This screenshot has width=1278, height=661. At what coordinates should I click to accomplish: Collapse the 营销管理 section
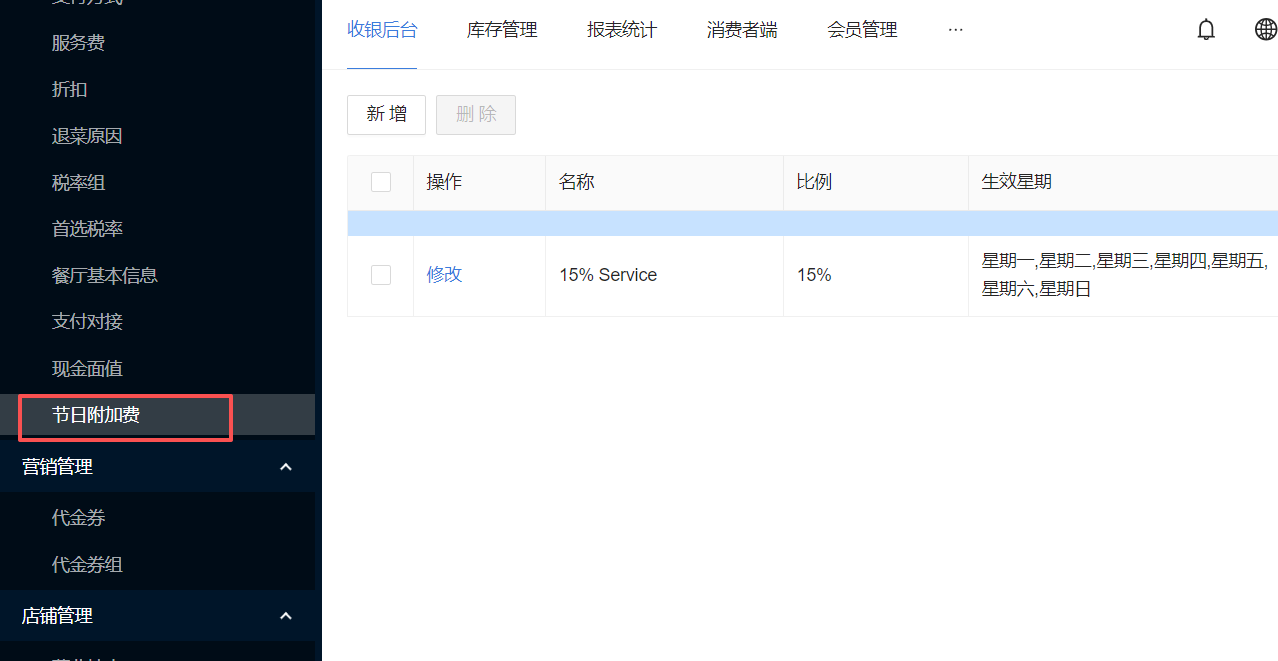click(x=285, y=467)
